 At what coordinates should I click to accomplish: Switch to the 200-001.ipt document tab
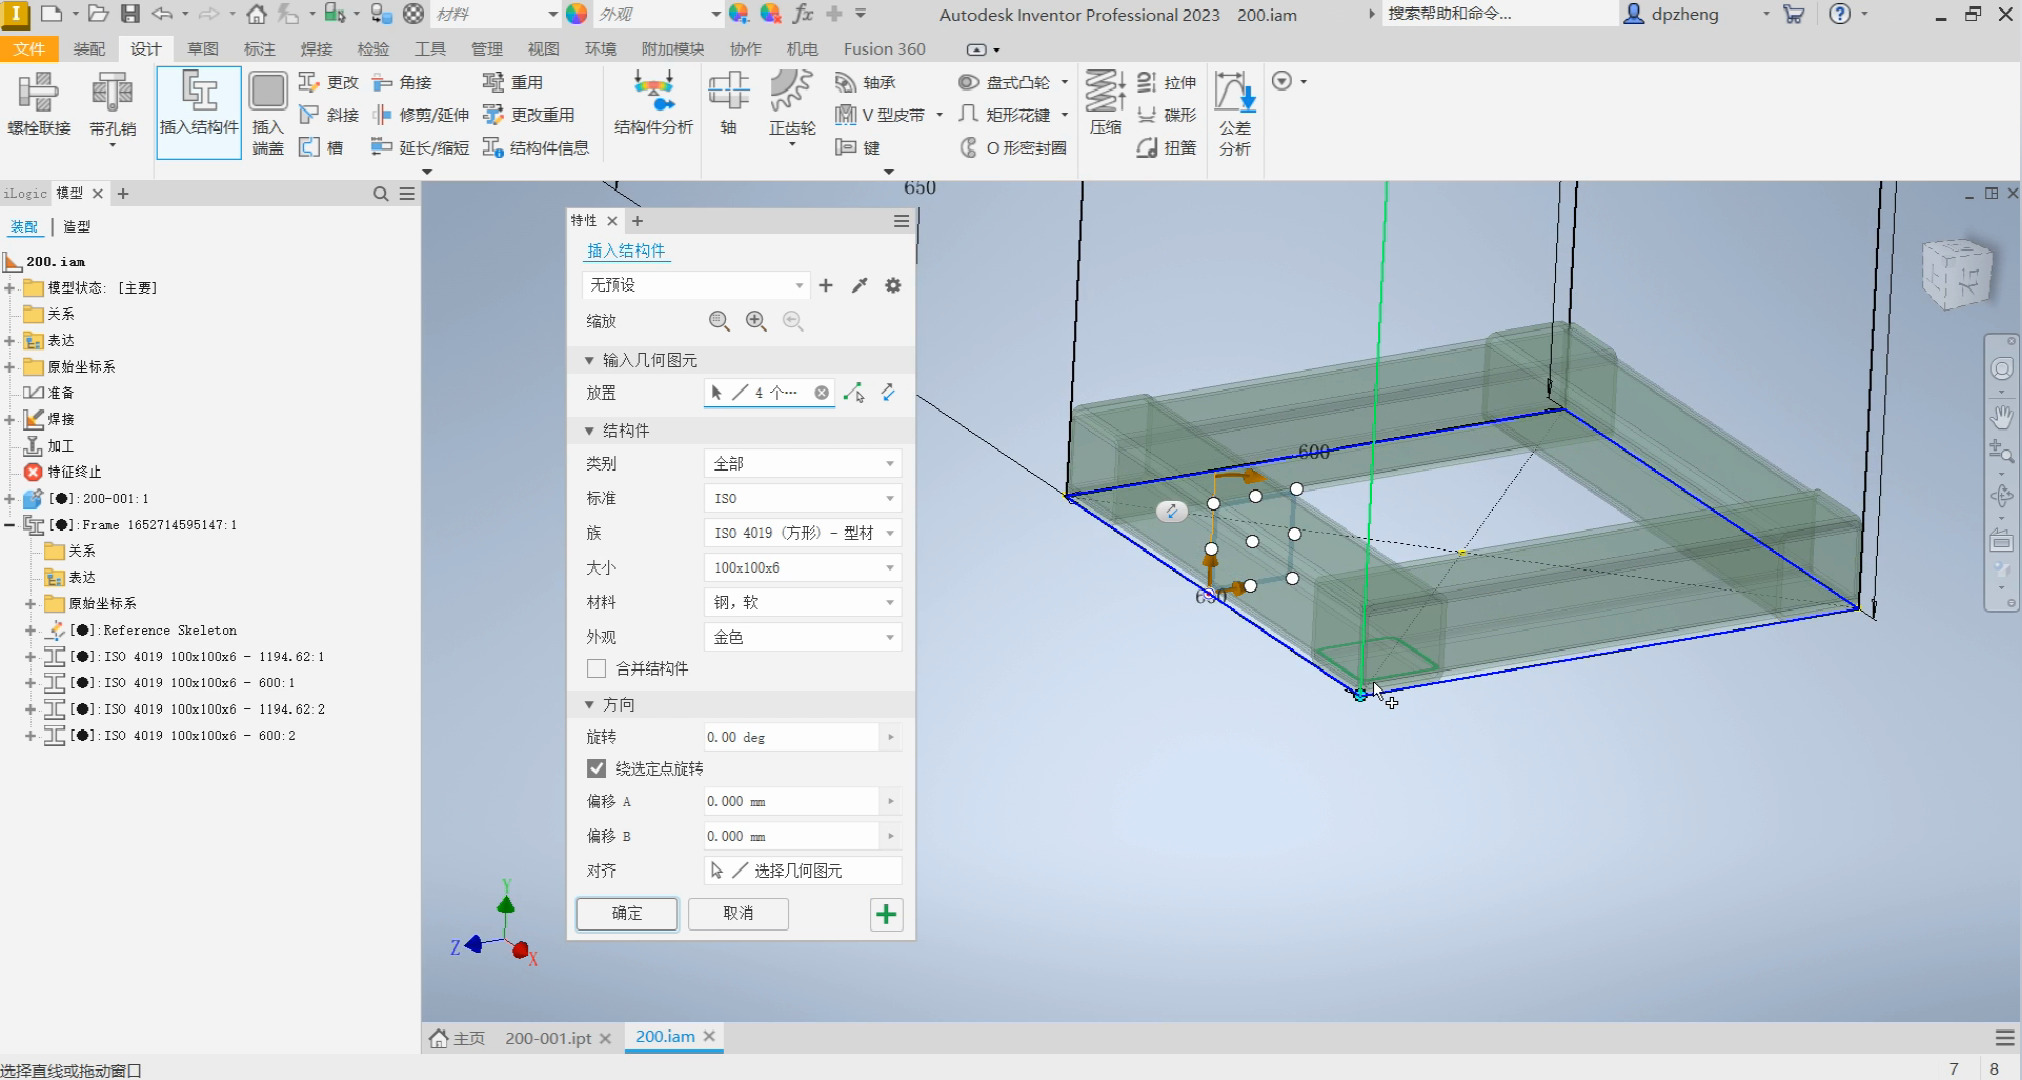548,1037
